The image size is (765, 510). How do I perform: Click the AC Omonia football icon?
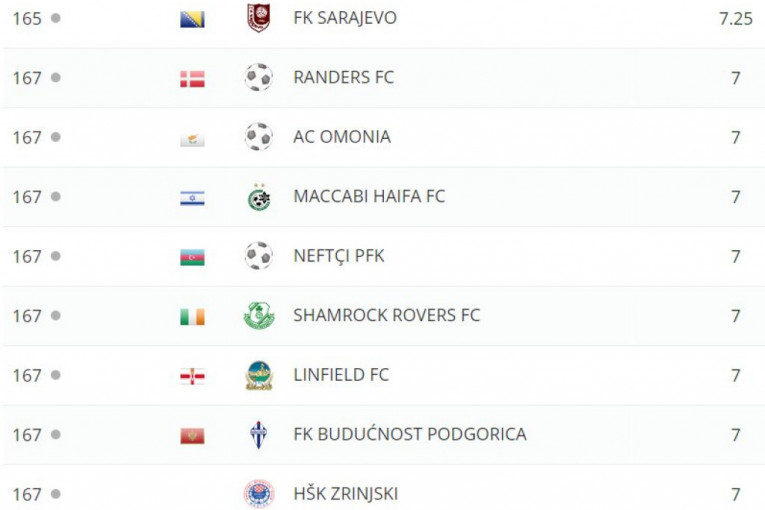coord(258,137)
